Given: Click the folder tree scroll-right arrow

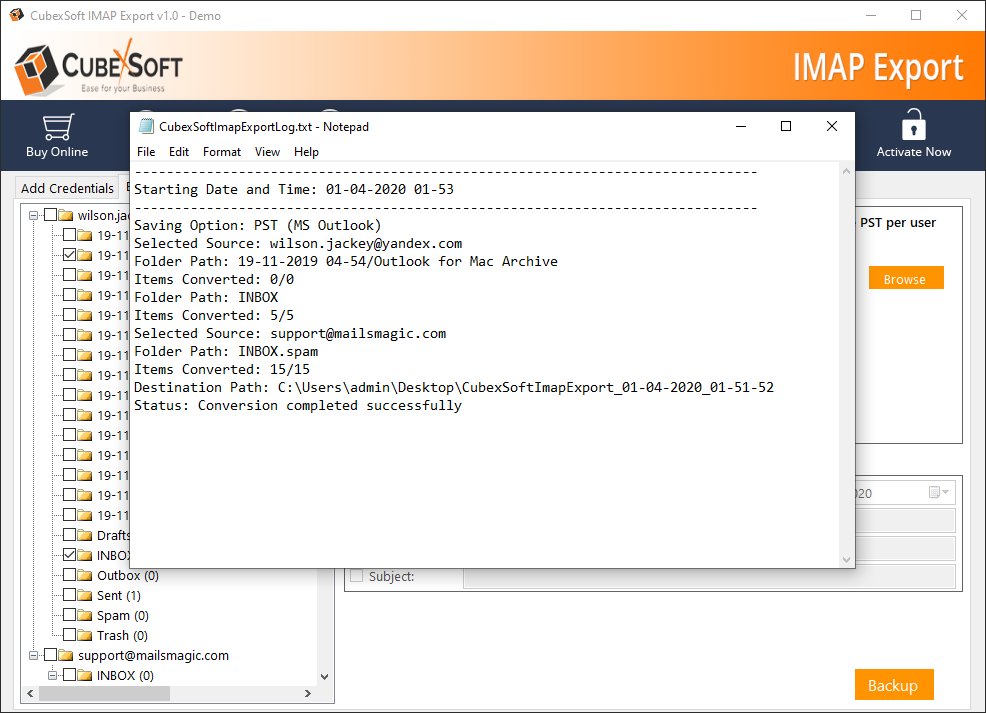Looking at the screenshot, I should (x=307, y=694).
